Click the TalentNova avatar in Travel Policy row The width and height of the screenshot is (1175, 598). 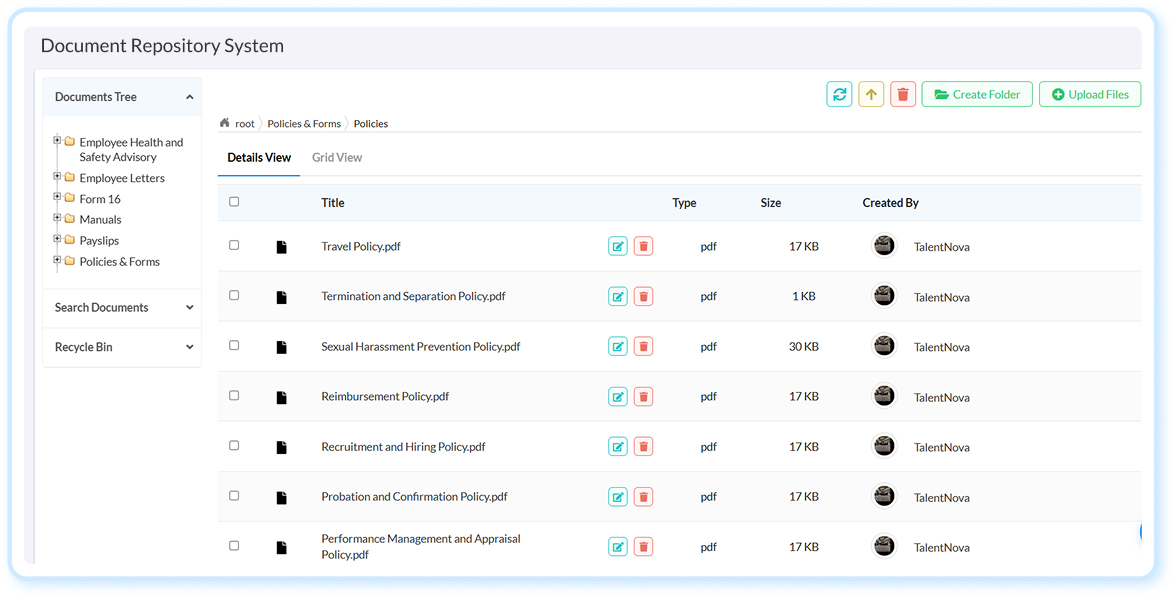(885, 246)
